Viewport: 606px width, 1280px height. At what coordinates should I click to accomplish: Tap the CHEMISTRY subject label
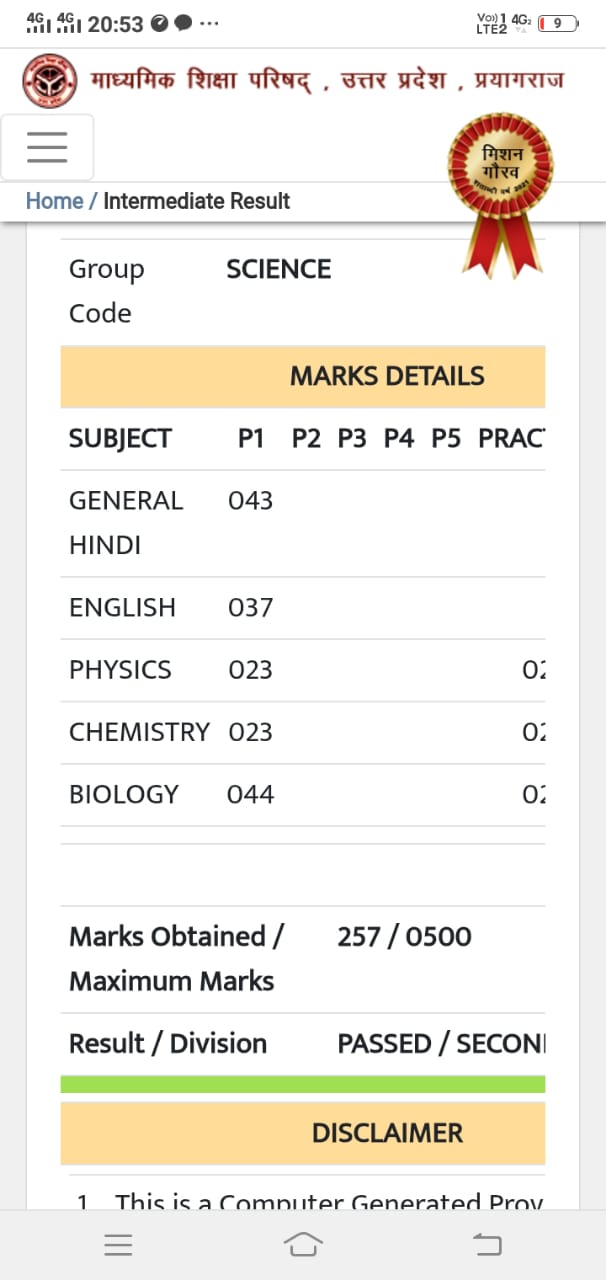click(139, 732)
